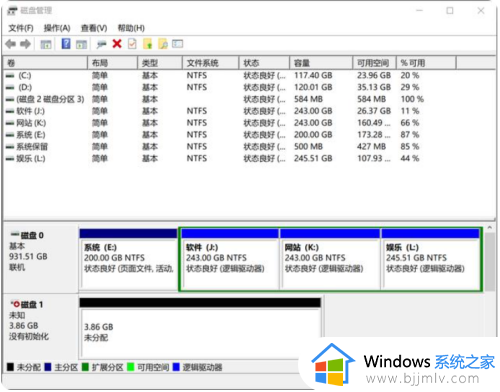Click the scroll up arrow of disk pane

[x=490, y=228]
